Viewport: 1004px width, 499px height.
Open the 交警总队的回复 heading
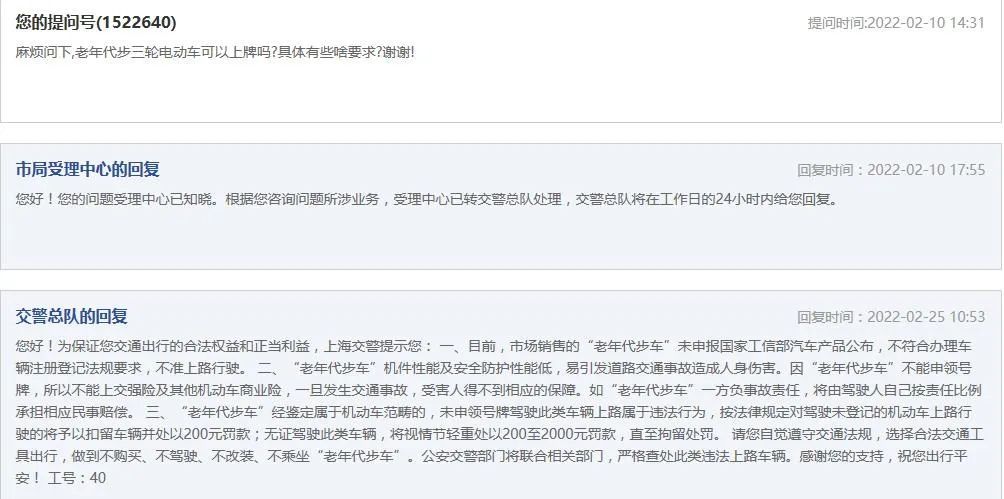point(72,316)
